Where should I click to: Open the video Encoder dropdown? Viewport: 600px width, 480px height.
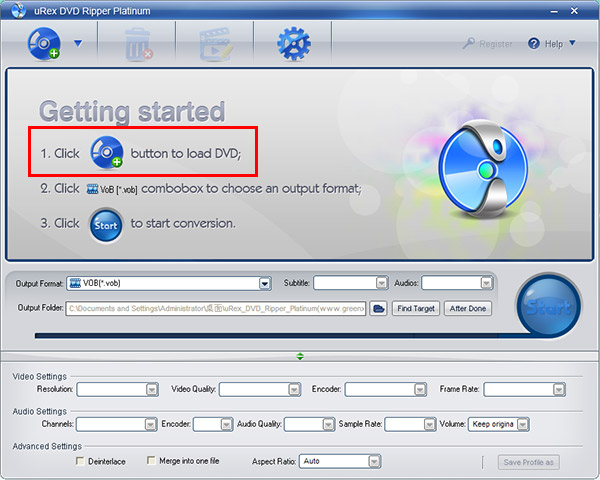pyautogui.click(x=386, y=389)
